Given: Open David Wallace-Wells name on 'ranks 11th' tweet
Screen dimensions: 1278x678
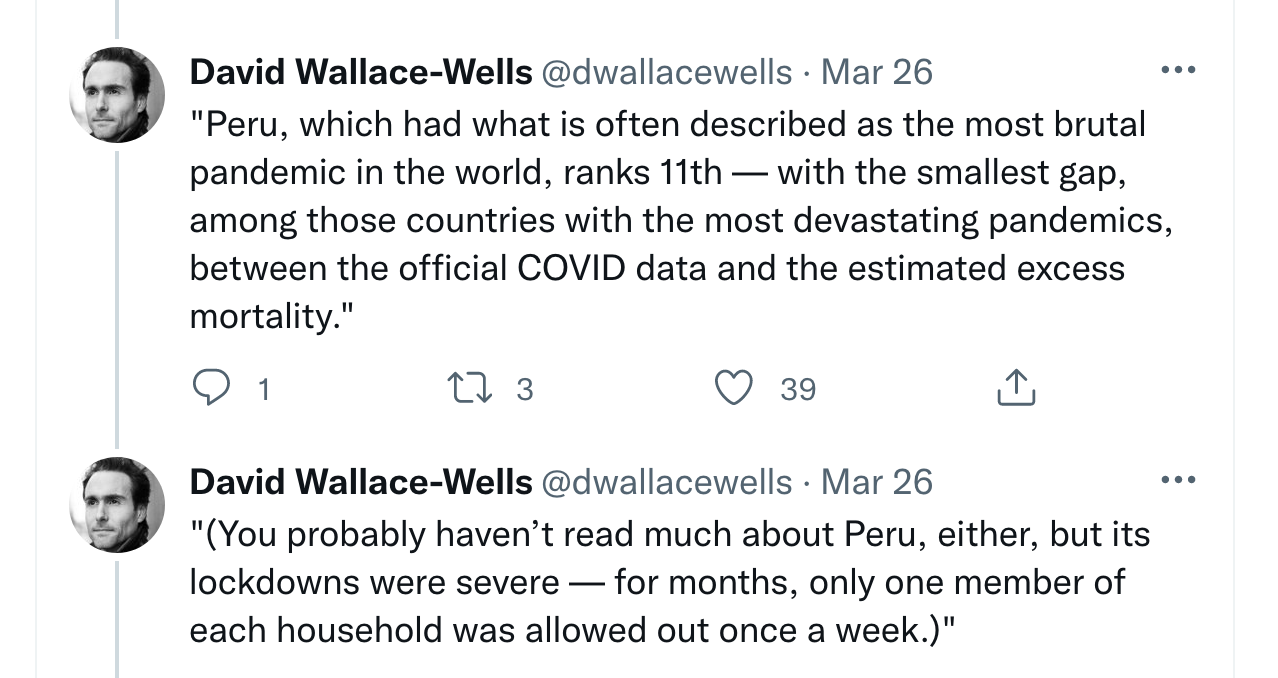Looking at the screenshot, I should point(360,72).
